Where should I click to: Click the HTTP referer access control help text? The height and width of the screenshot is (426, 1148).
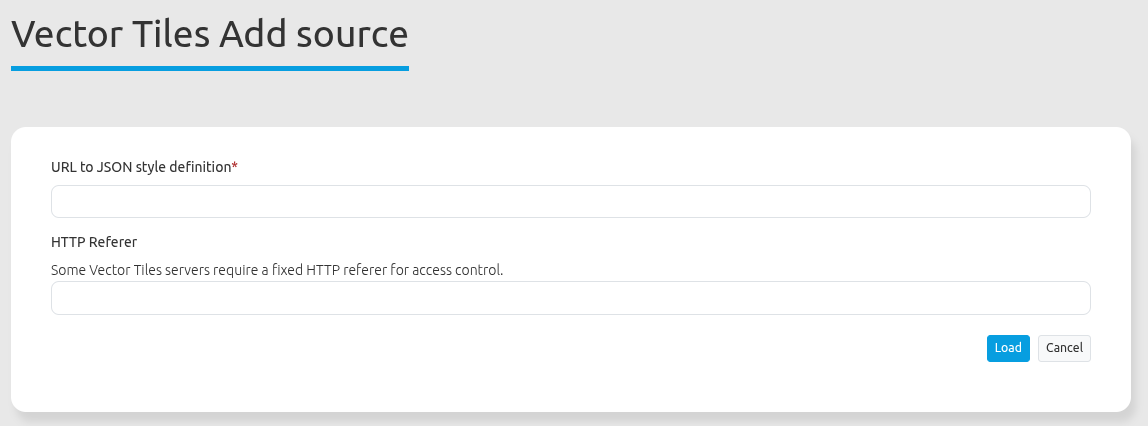(277, 270)
